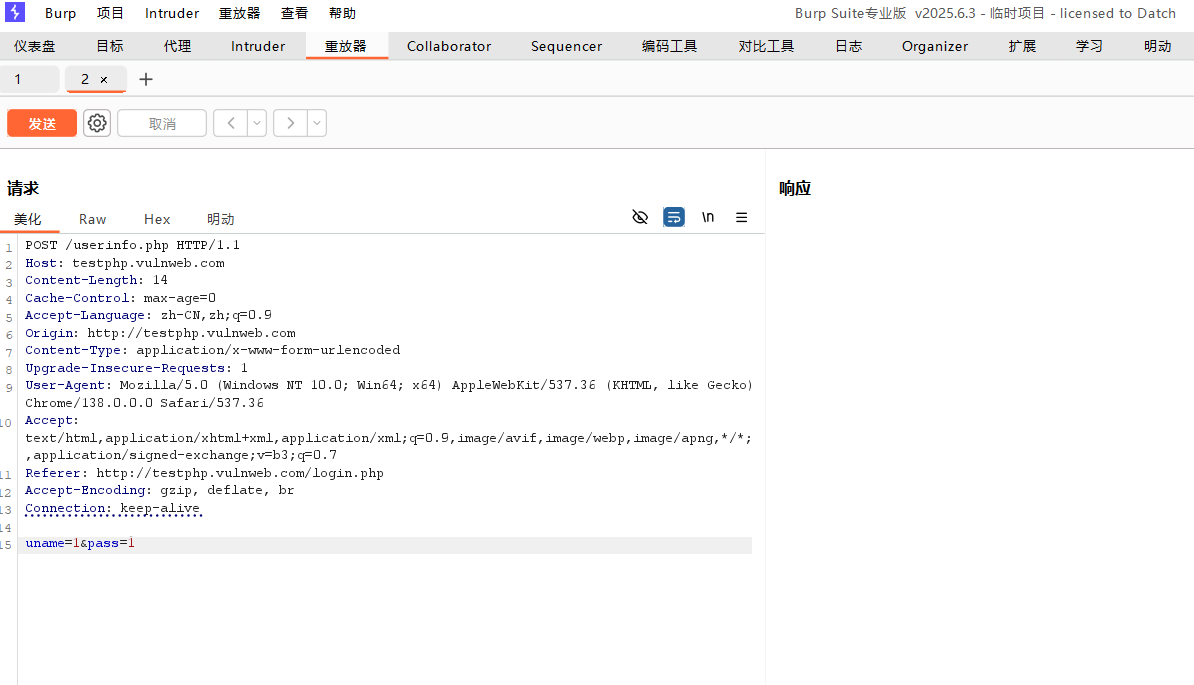This screenshot has height=685, width=1194.
Task: Click the 取消 cancel button
Action: pos(161,123)
